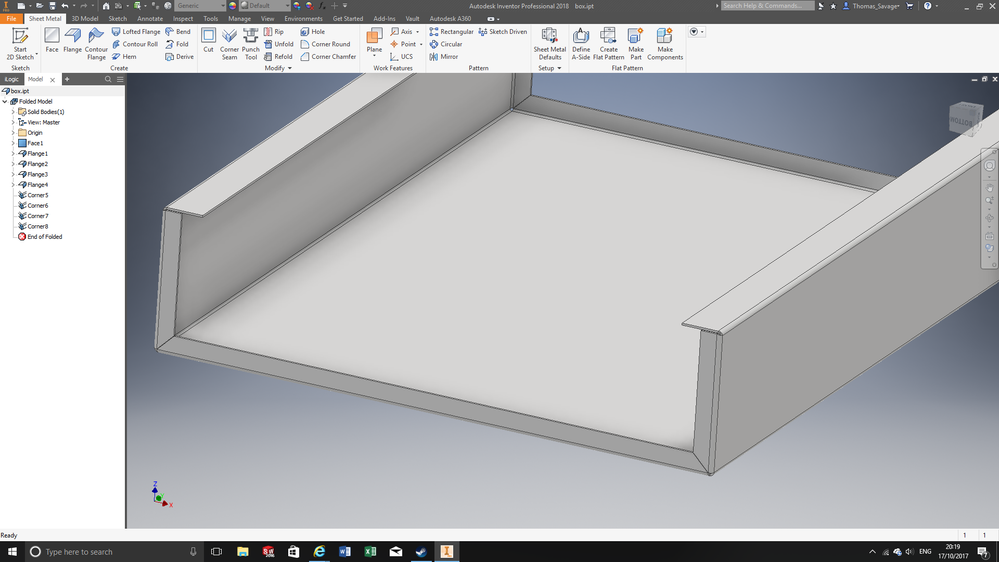The image size is (999, 562).
Task: Select the Refold tool
Action: tap(278, 57)
